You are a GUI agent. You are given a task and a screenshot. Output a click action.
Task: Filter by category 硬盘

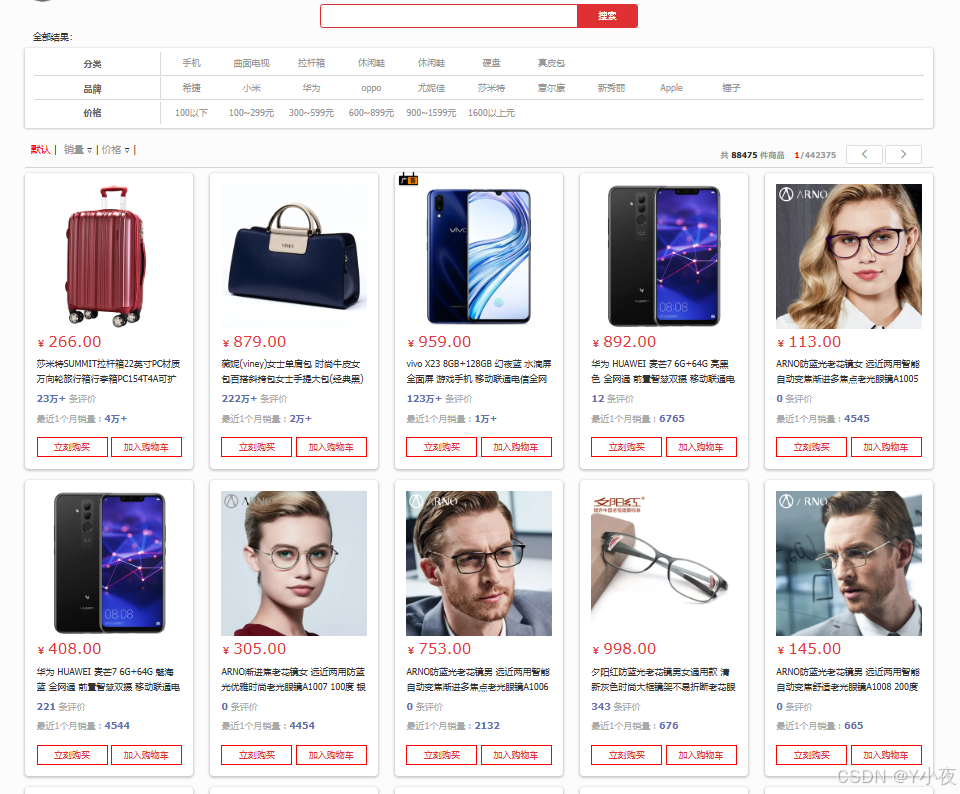tap(491, 63)
